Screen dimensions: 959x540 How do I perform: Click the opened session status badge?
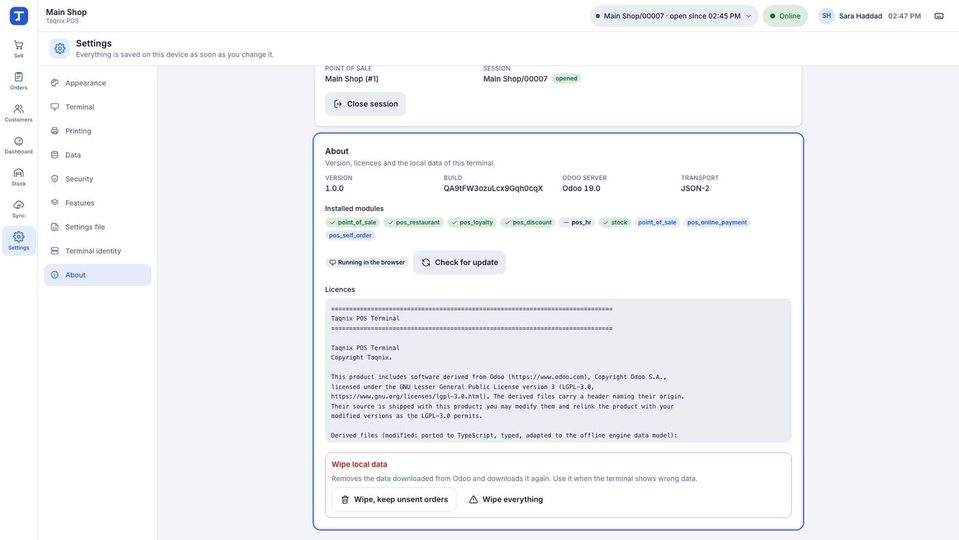click(x=566, y=78)
